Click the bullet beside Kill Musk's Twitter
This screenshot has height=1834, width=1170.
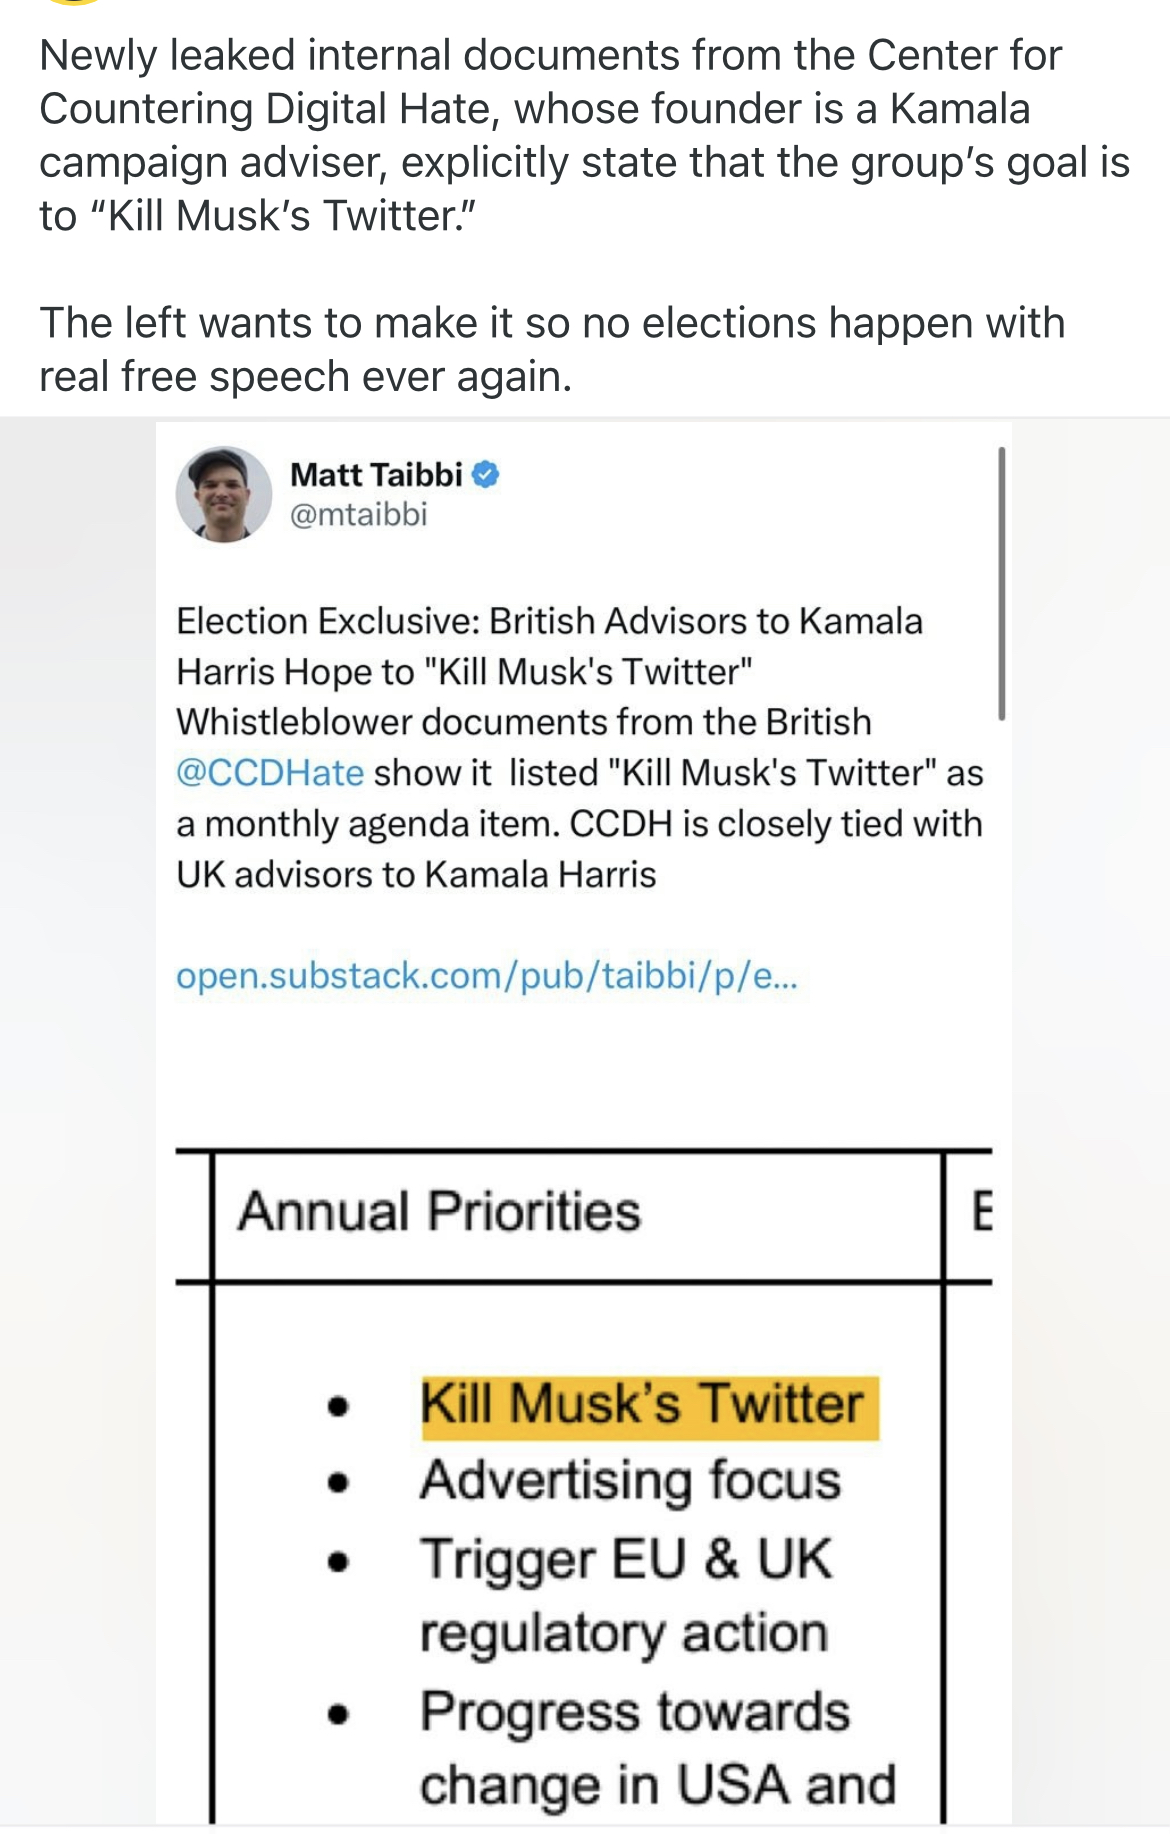[x=339, y=1407]
